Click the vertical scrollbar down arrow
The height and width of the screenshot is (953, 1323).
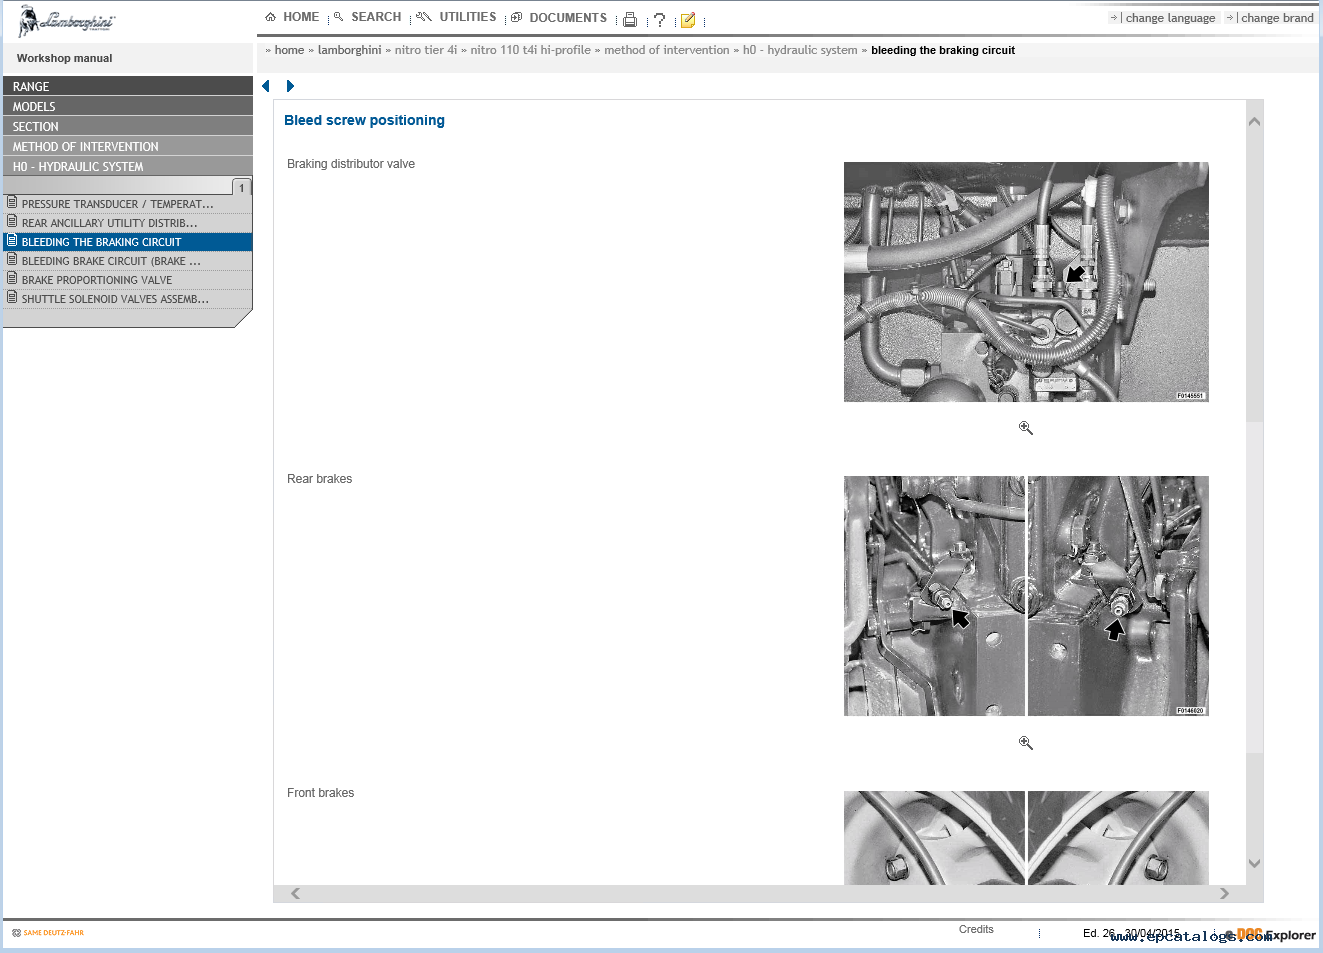coord(1255,864)
